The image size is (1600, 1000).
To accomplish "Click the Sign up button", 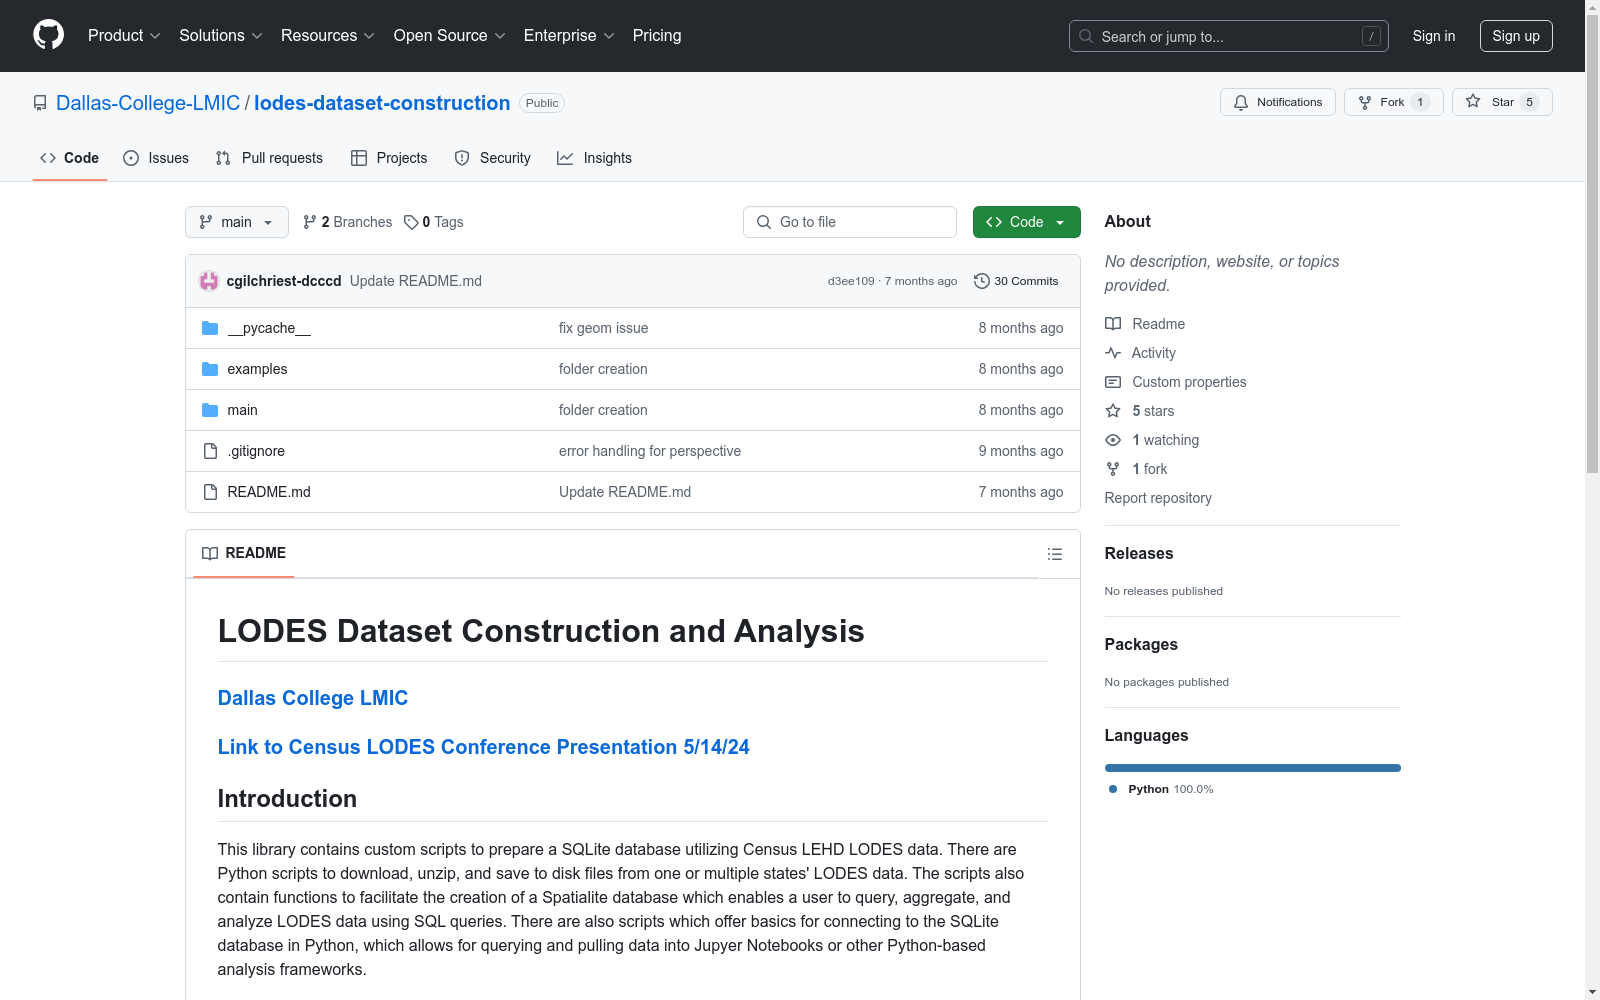I will pyautogui.click(x=1516, y=36).
